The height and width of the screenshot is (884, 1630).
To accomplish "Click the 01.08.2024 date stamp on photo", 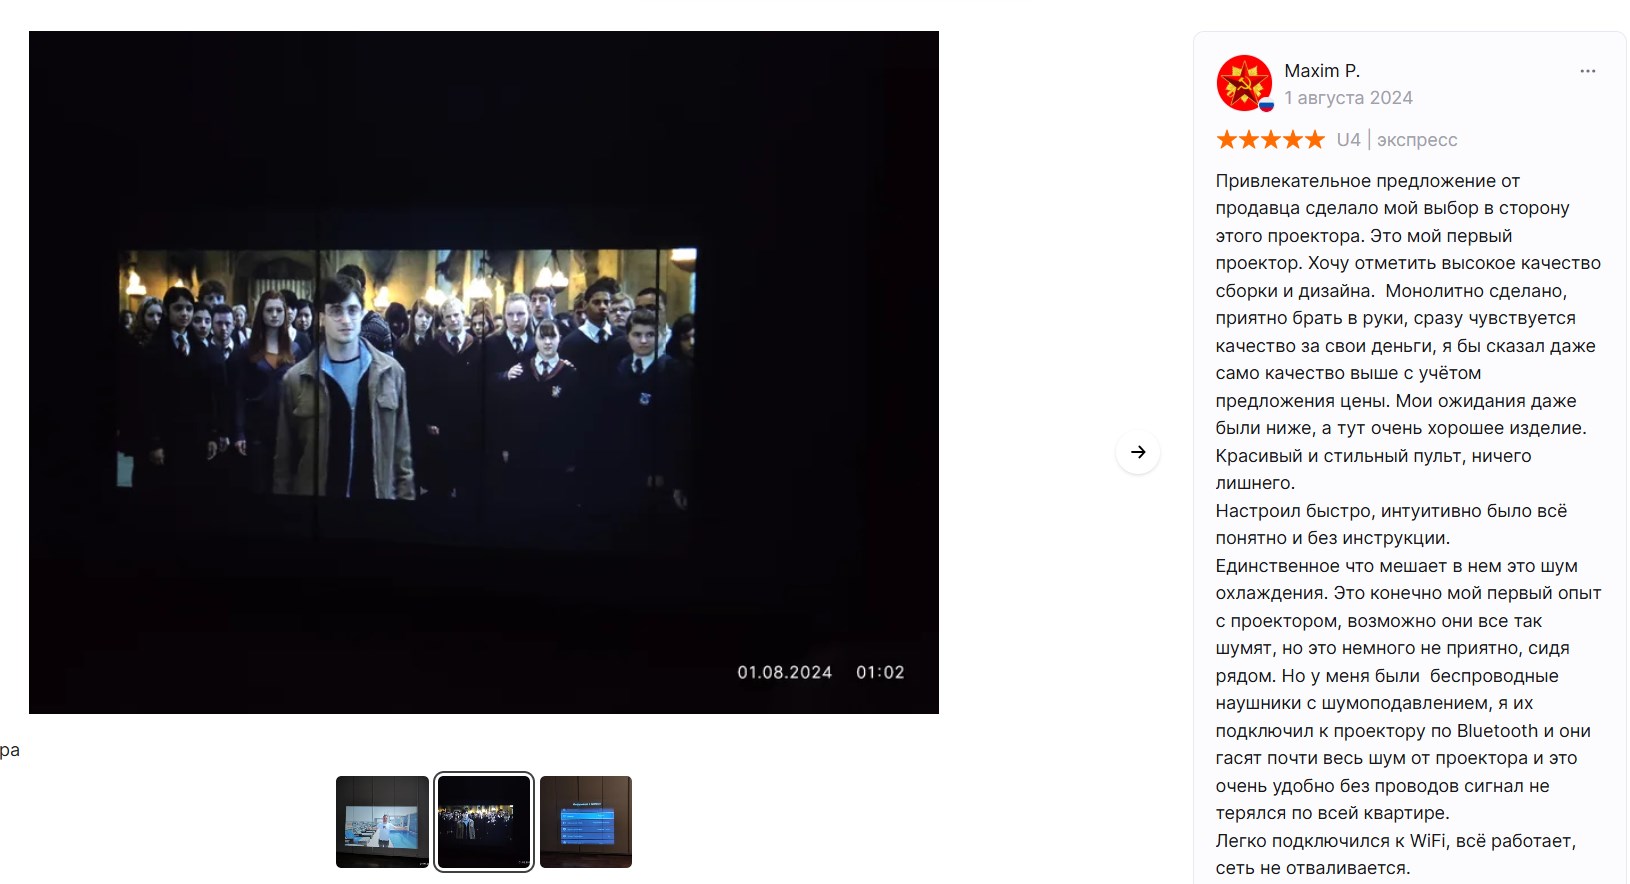I will tap(784, 673).
